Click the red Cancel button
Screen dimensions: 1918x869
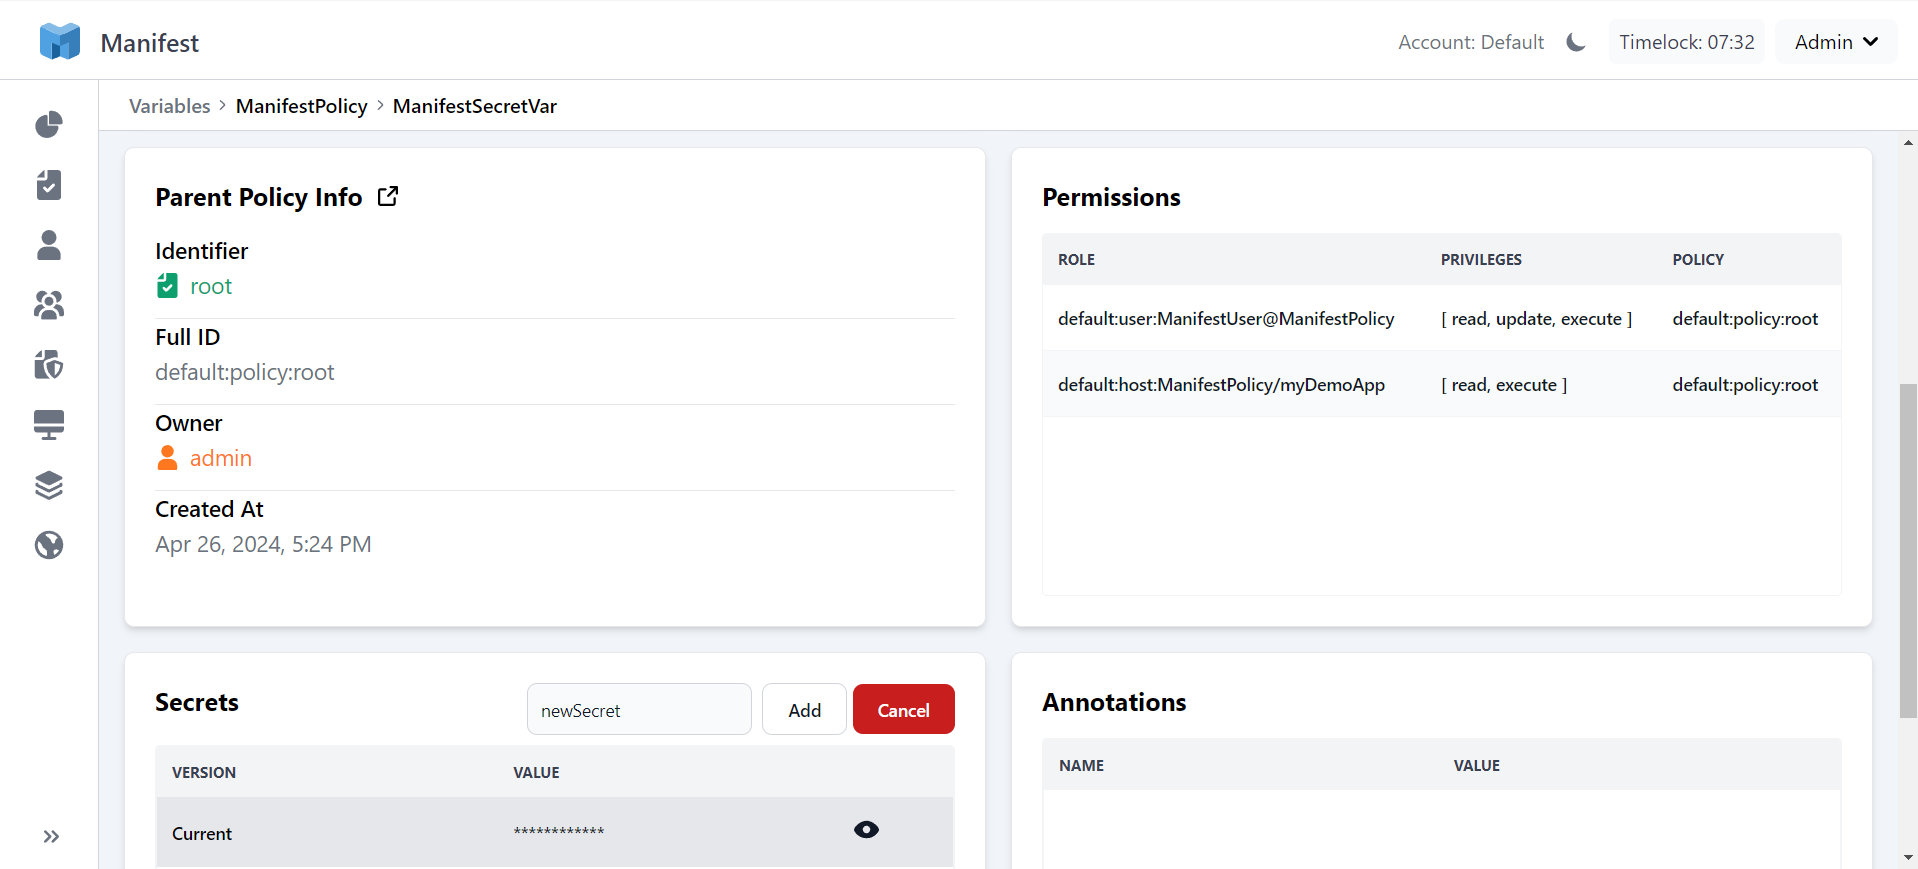pos(904,709)
